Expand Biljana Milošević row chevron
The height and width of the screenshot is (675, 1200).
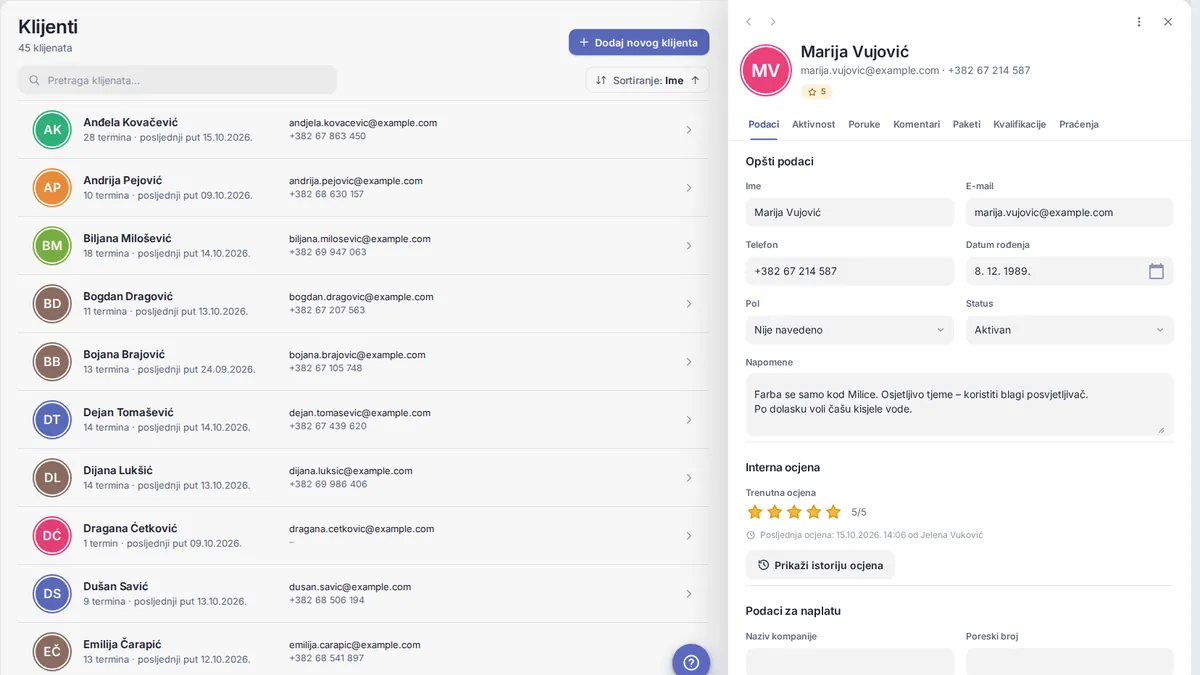[689, 246]
